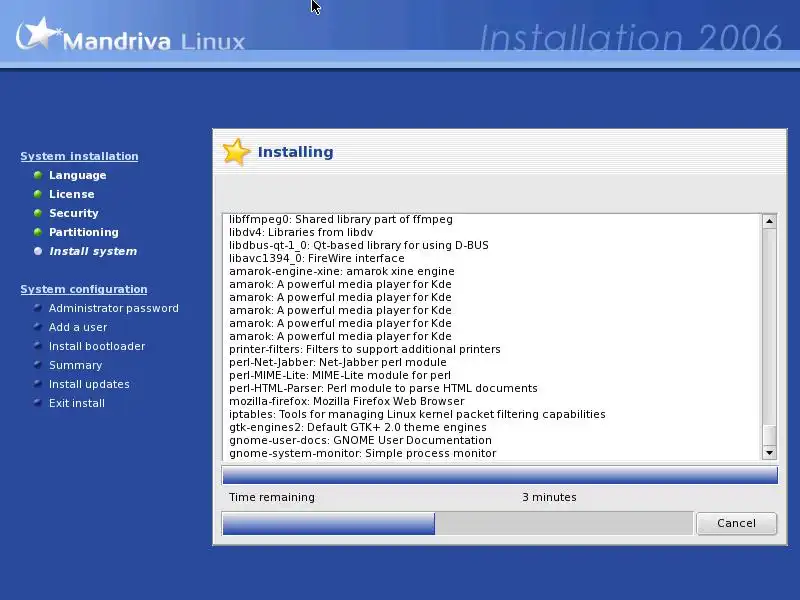The image size is (800, 600).
Task: Click the Mandriva star logo
Action: [37, 33]
